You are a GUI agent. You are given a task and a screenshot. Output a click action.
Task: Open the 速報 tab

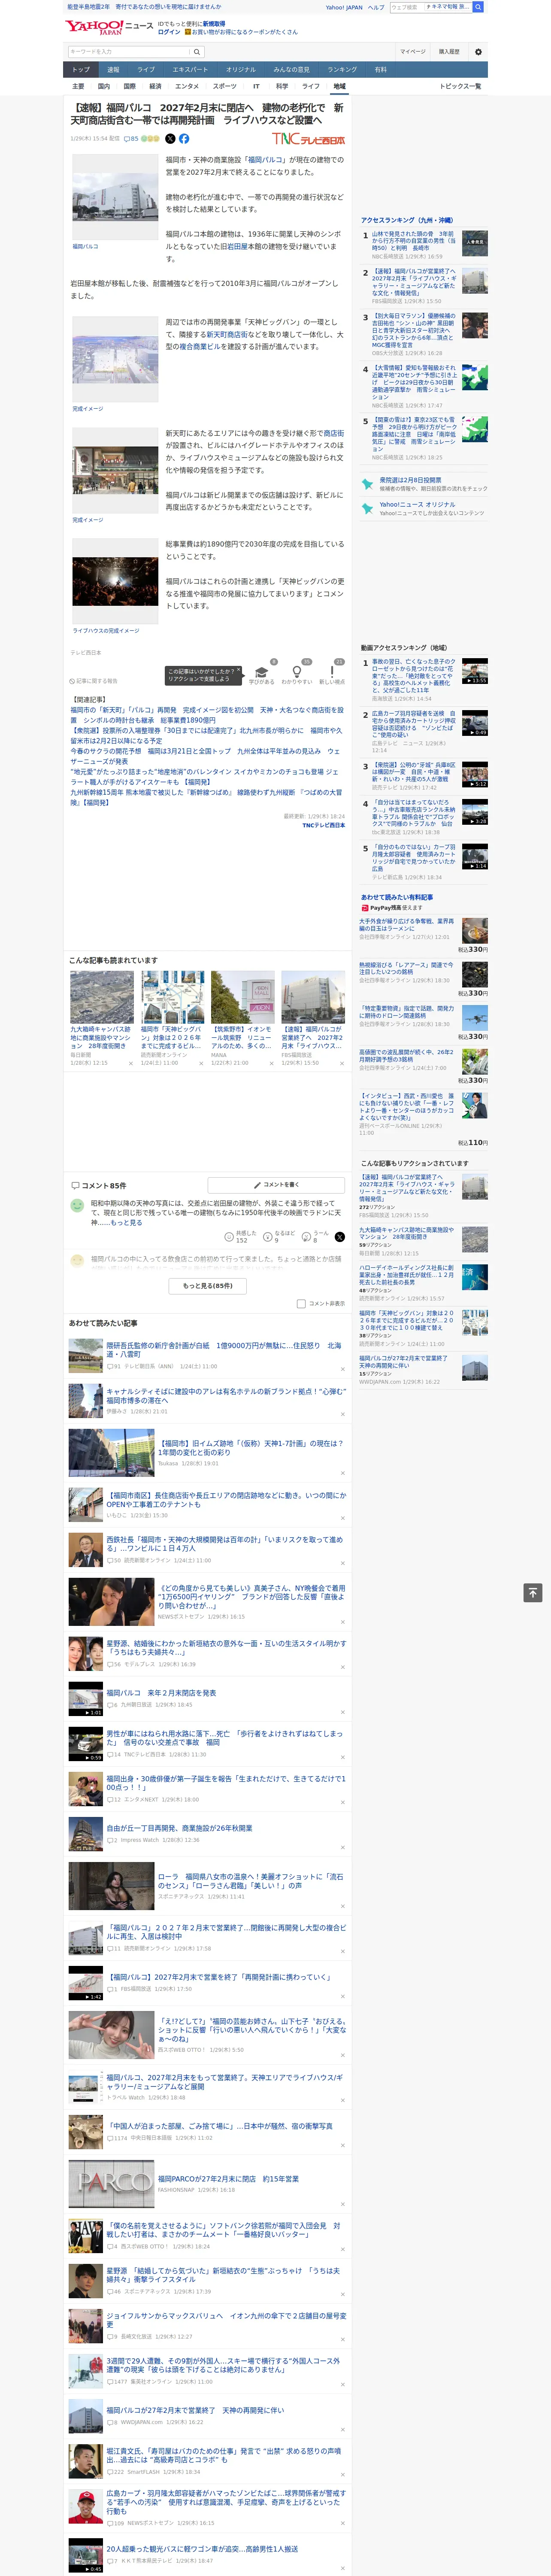[113, 70]
